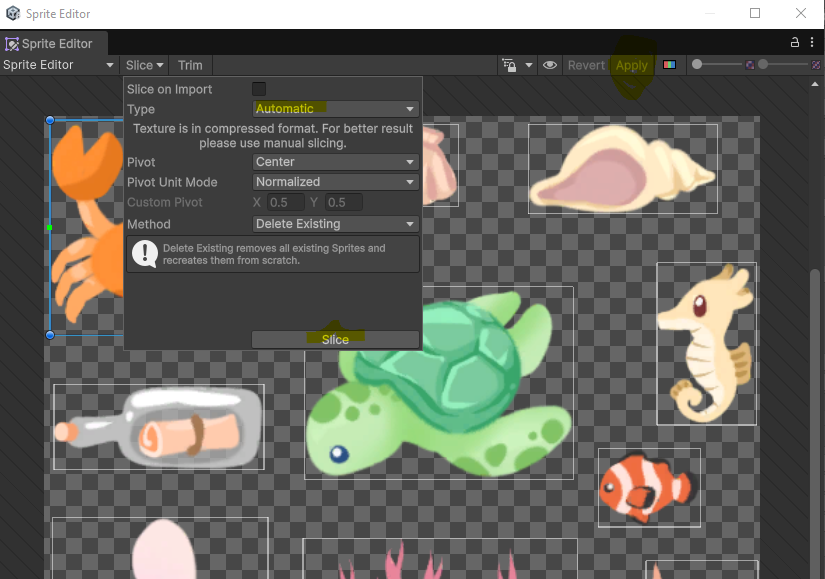
Task: Click the 'Pivot Unit Mode' label
Action: (172, 182)
